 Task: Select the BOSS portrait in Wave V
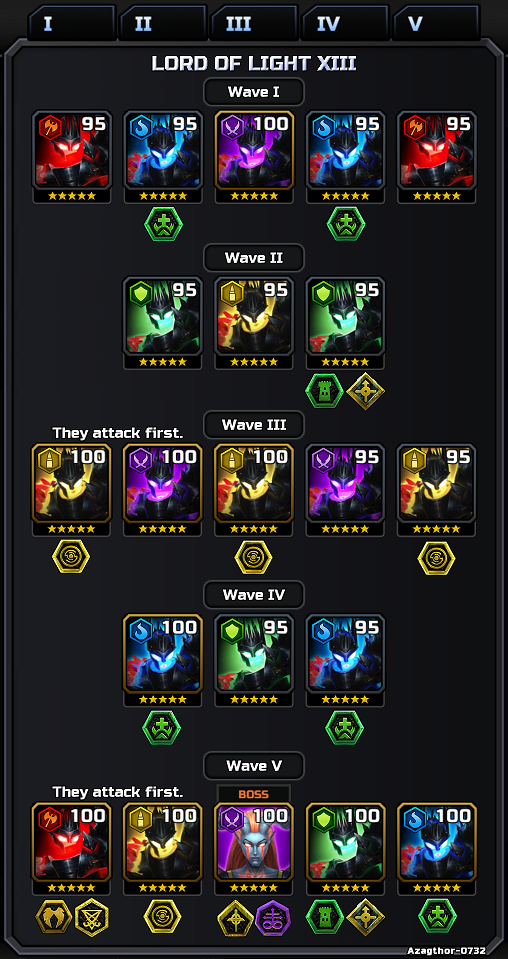[x=254, y=842]
